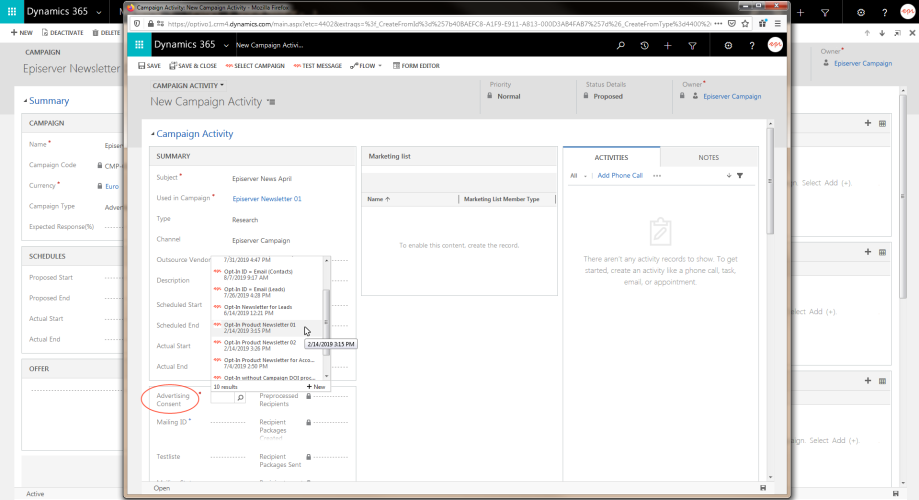
Task: Select Opt-In Product Newsletter 01 entry
Action: [x=267, y=327]
